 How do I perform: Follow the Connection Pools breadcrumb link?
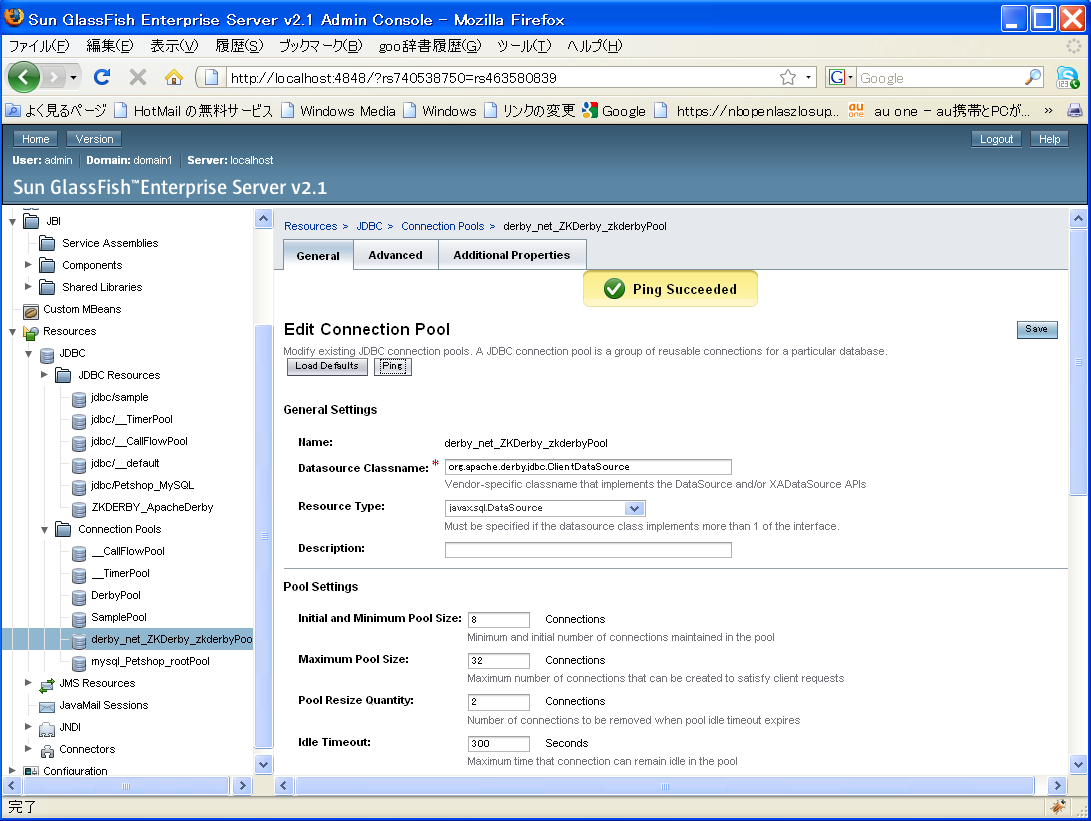(x=443, y=226)
